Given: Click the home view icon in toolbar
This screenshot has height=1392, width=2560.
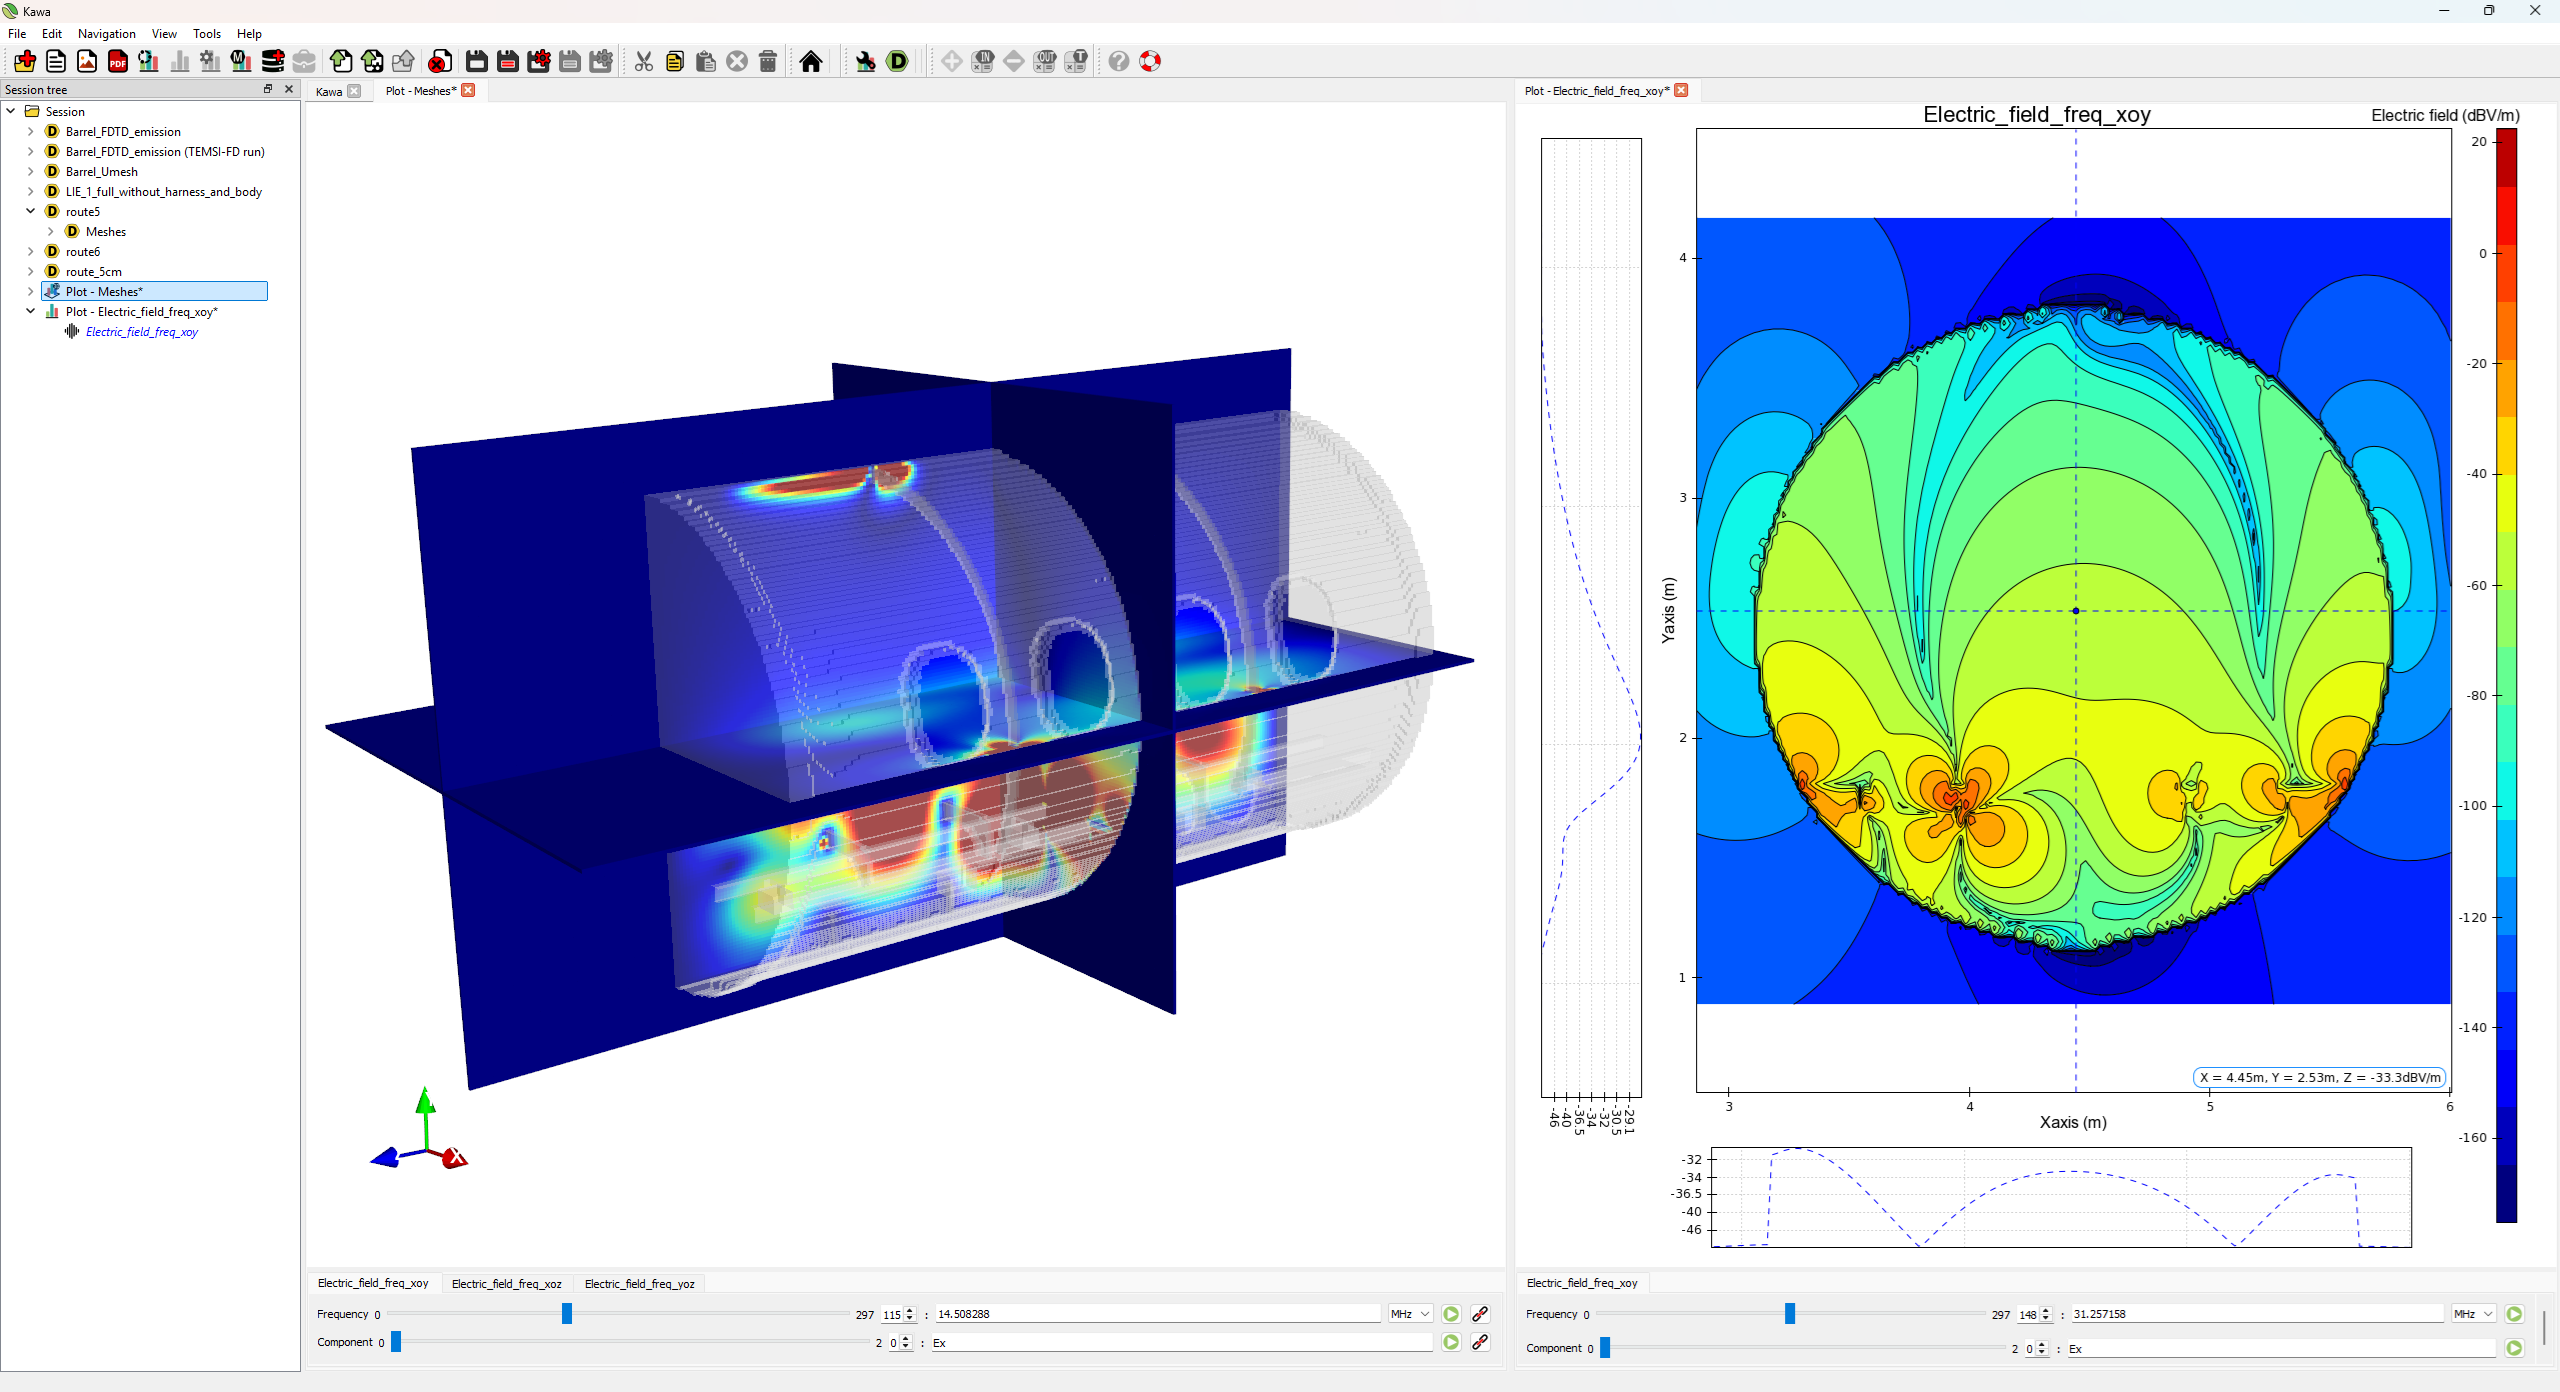Looking at the screenshot, I should [x=811, y=62].
